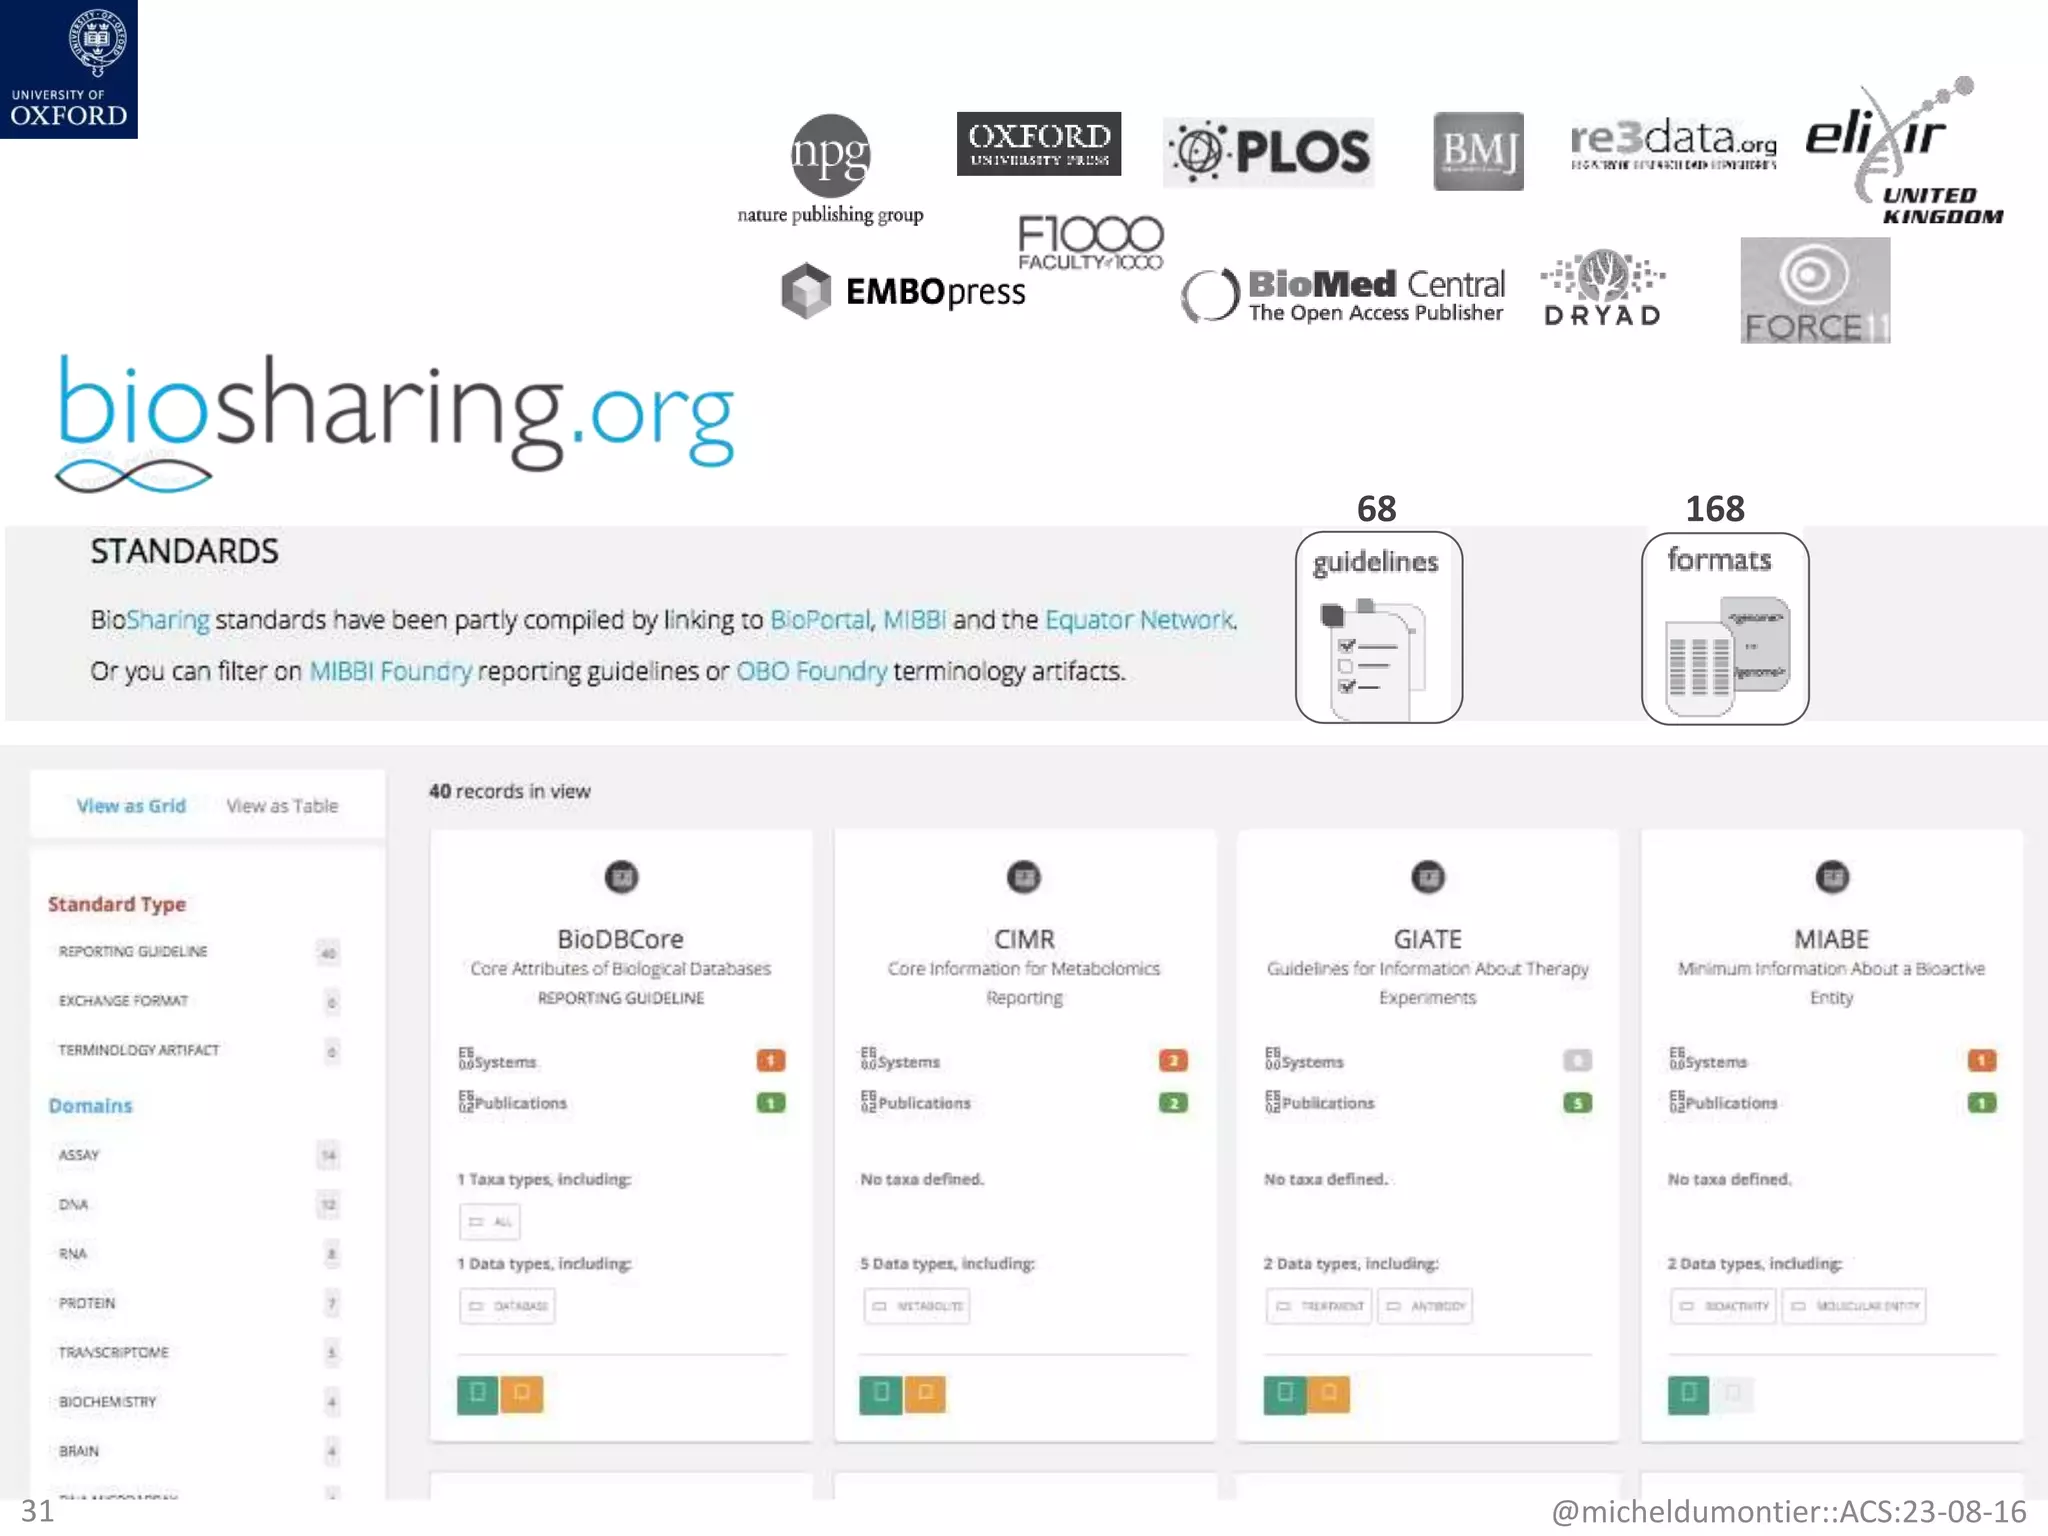The height and width of the screenshot is (1536, 2048).
Task: Filter by Exchange Format standard type
Action: pos(123,1001)
